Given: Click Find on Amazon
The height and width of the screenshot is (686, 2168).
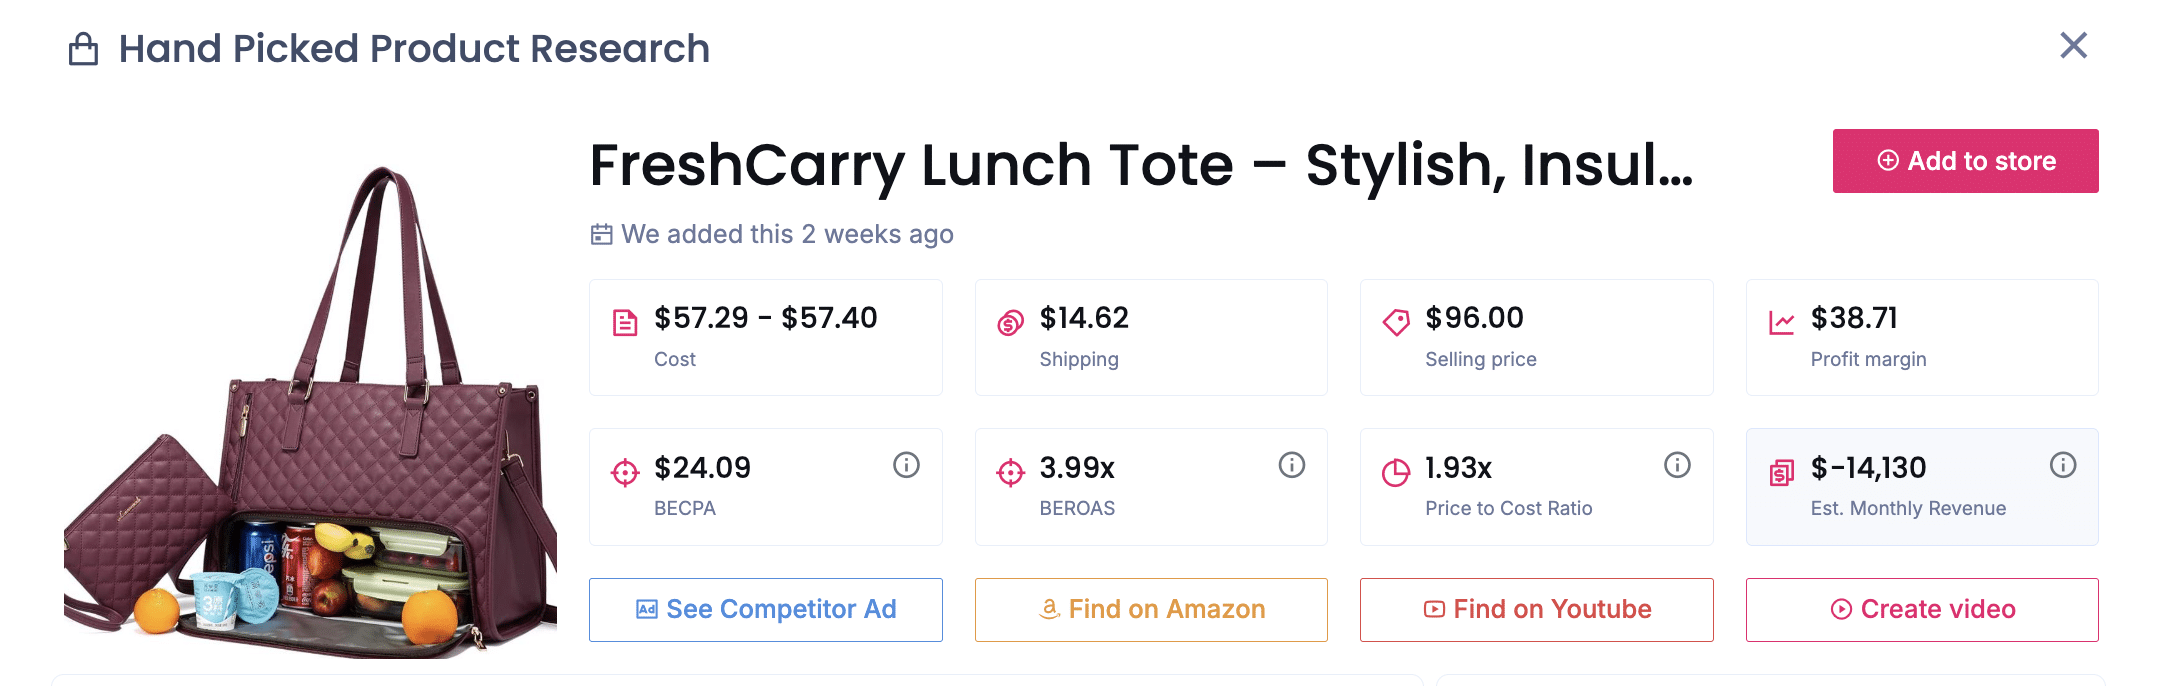Looking at the screenshot, I should (x=1151, y=609).
